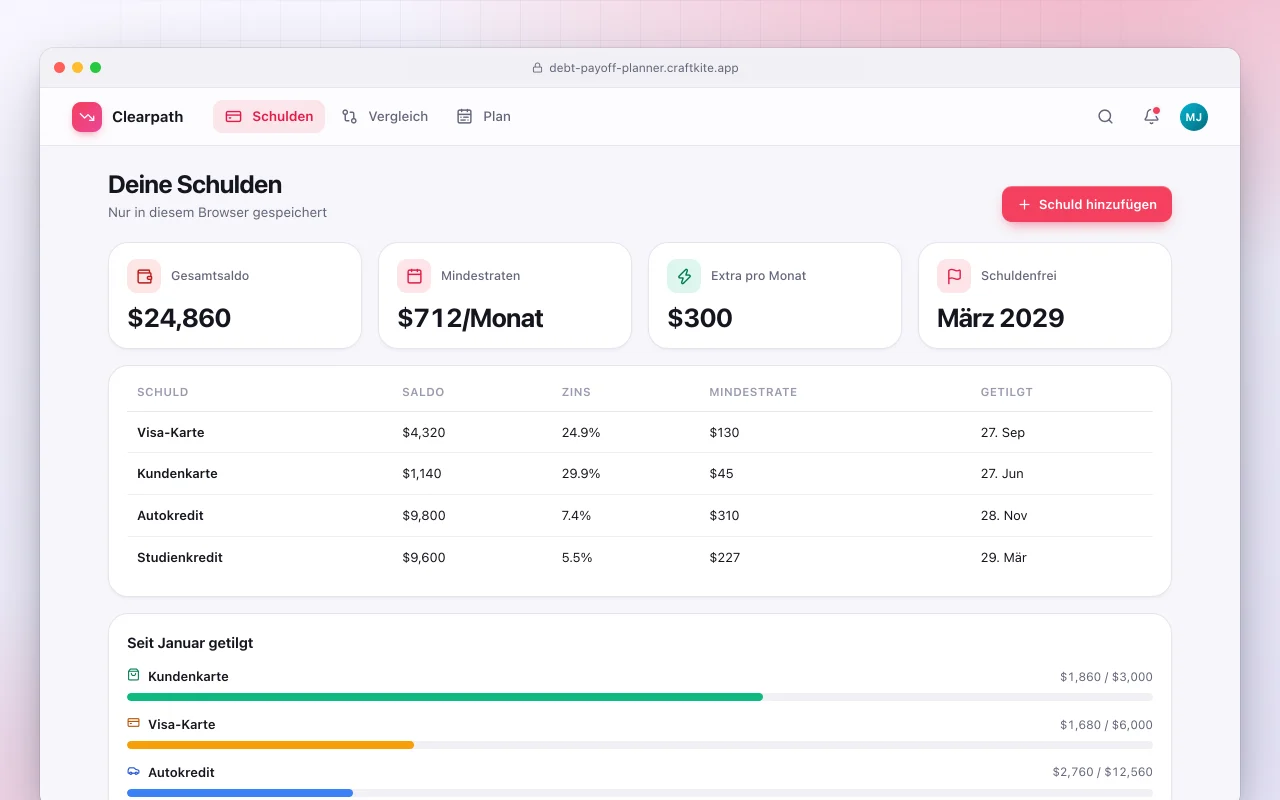Click the address bar URL debt-payoff-planner.craftkite.app

[644, 68]
